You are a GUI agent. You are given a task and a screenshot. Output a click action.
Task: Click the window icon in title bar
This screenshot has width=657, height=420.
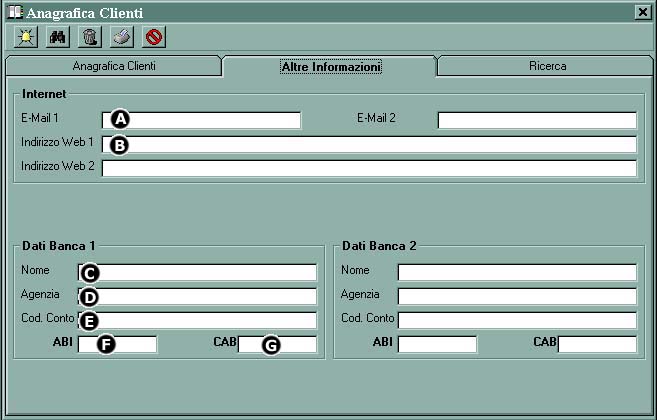(x=15, y=12)
